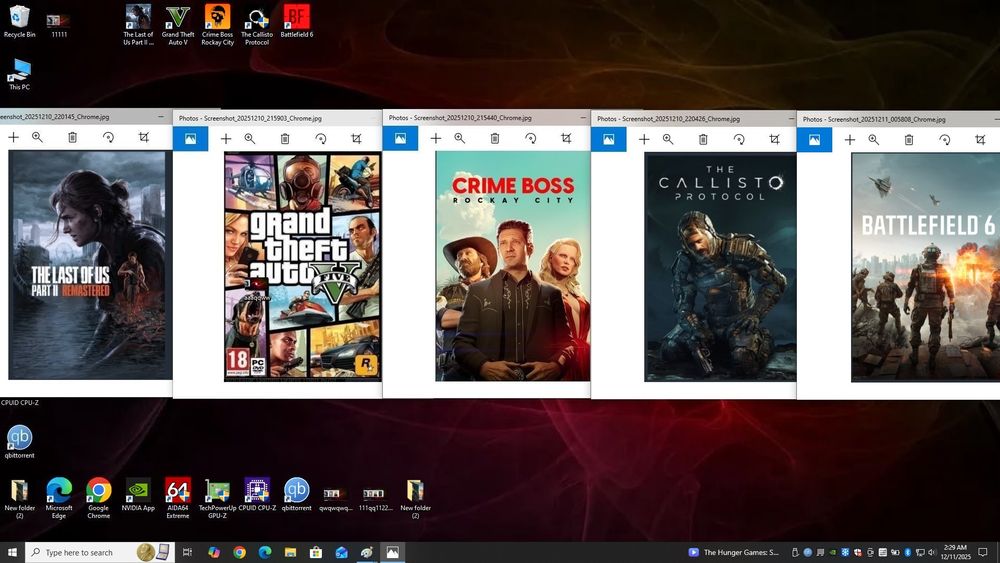Delete the Last of Us Part II screenshot

pyautogui.click(x=73, y=138)
